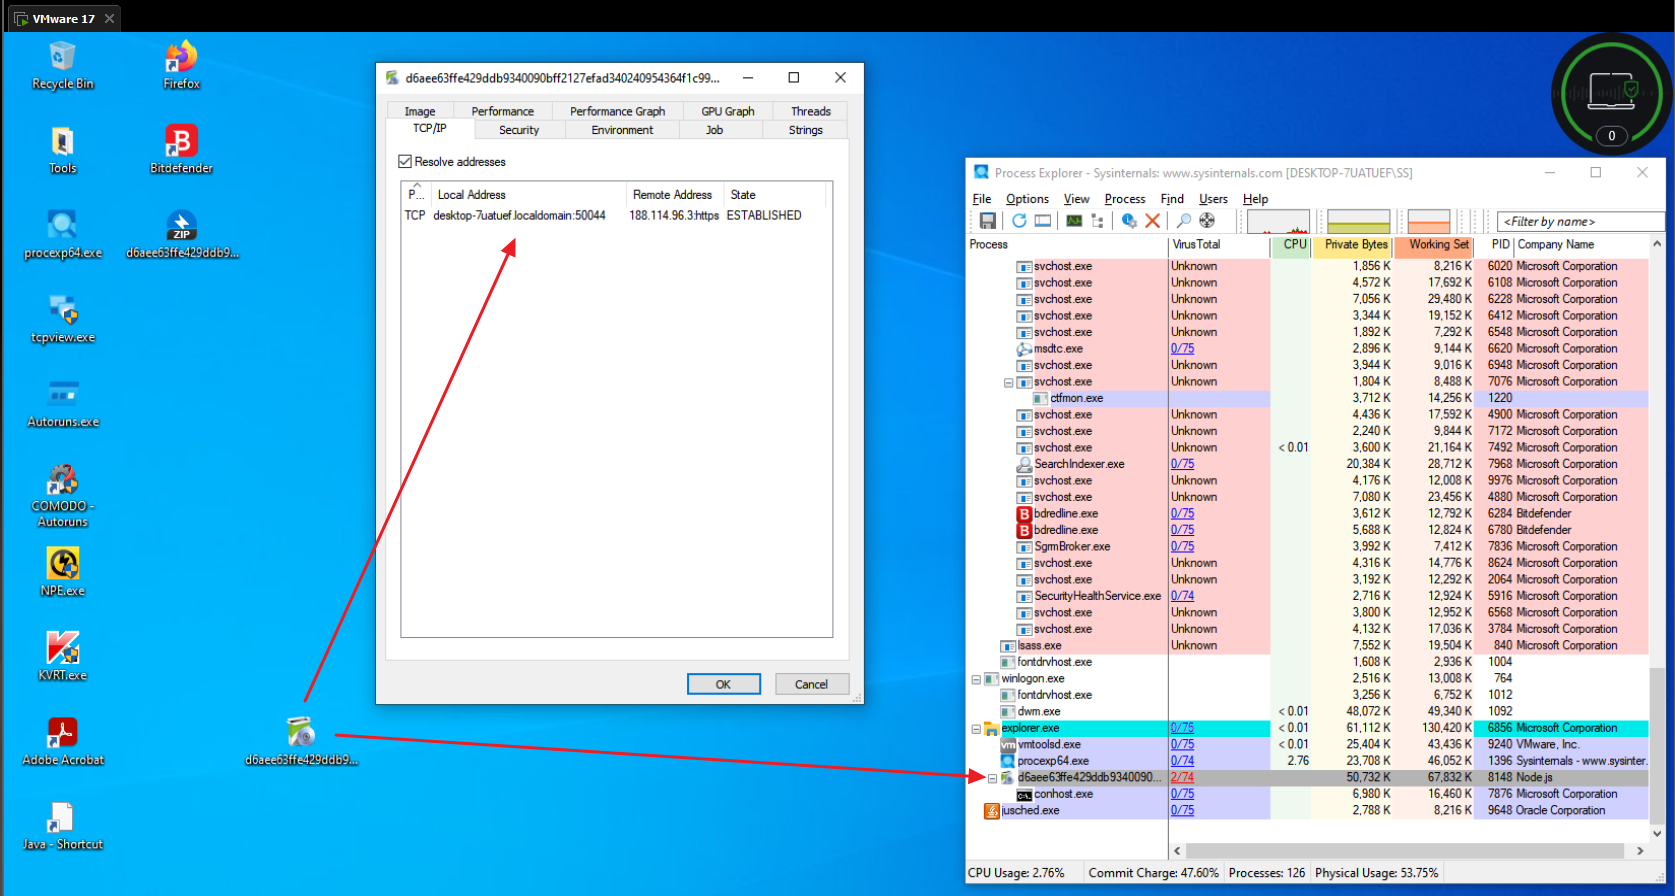Screen dimensions: 1675x896
Task: Select the Recycle Bin desktop icon
Action: tap(62, 66)
